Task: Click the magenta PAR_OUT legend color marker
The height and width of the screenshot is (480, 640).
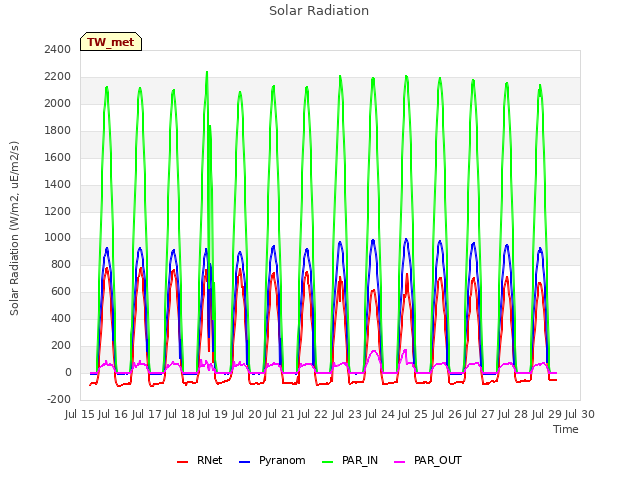Action: (400, 462)
